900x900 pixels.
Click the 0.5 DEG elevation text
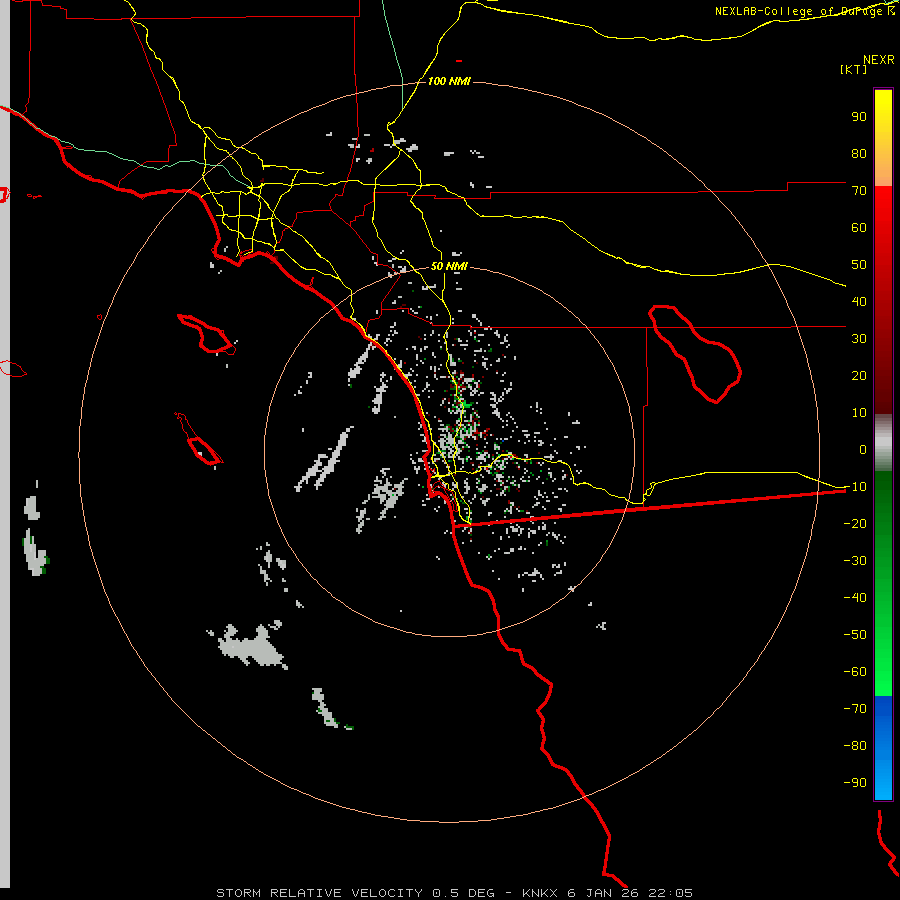tap(463, 893)
